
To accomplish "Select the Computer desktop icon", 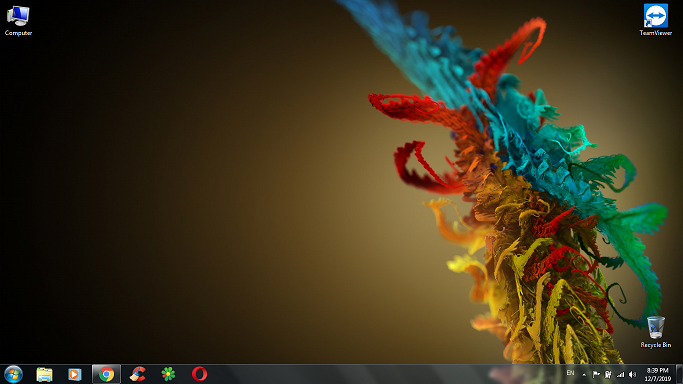I will point(18,20).
